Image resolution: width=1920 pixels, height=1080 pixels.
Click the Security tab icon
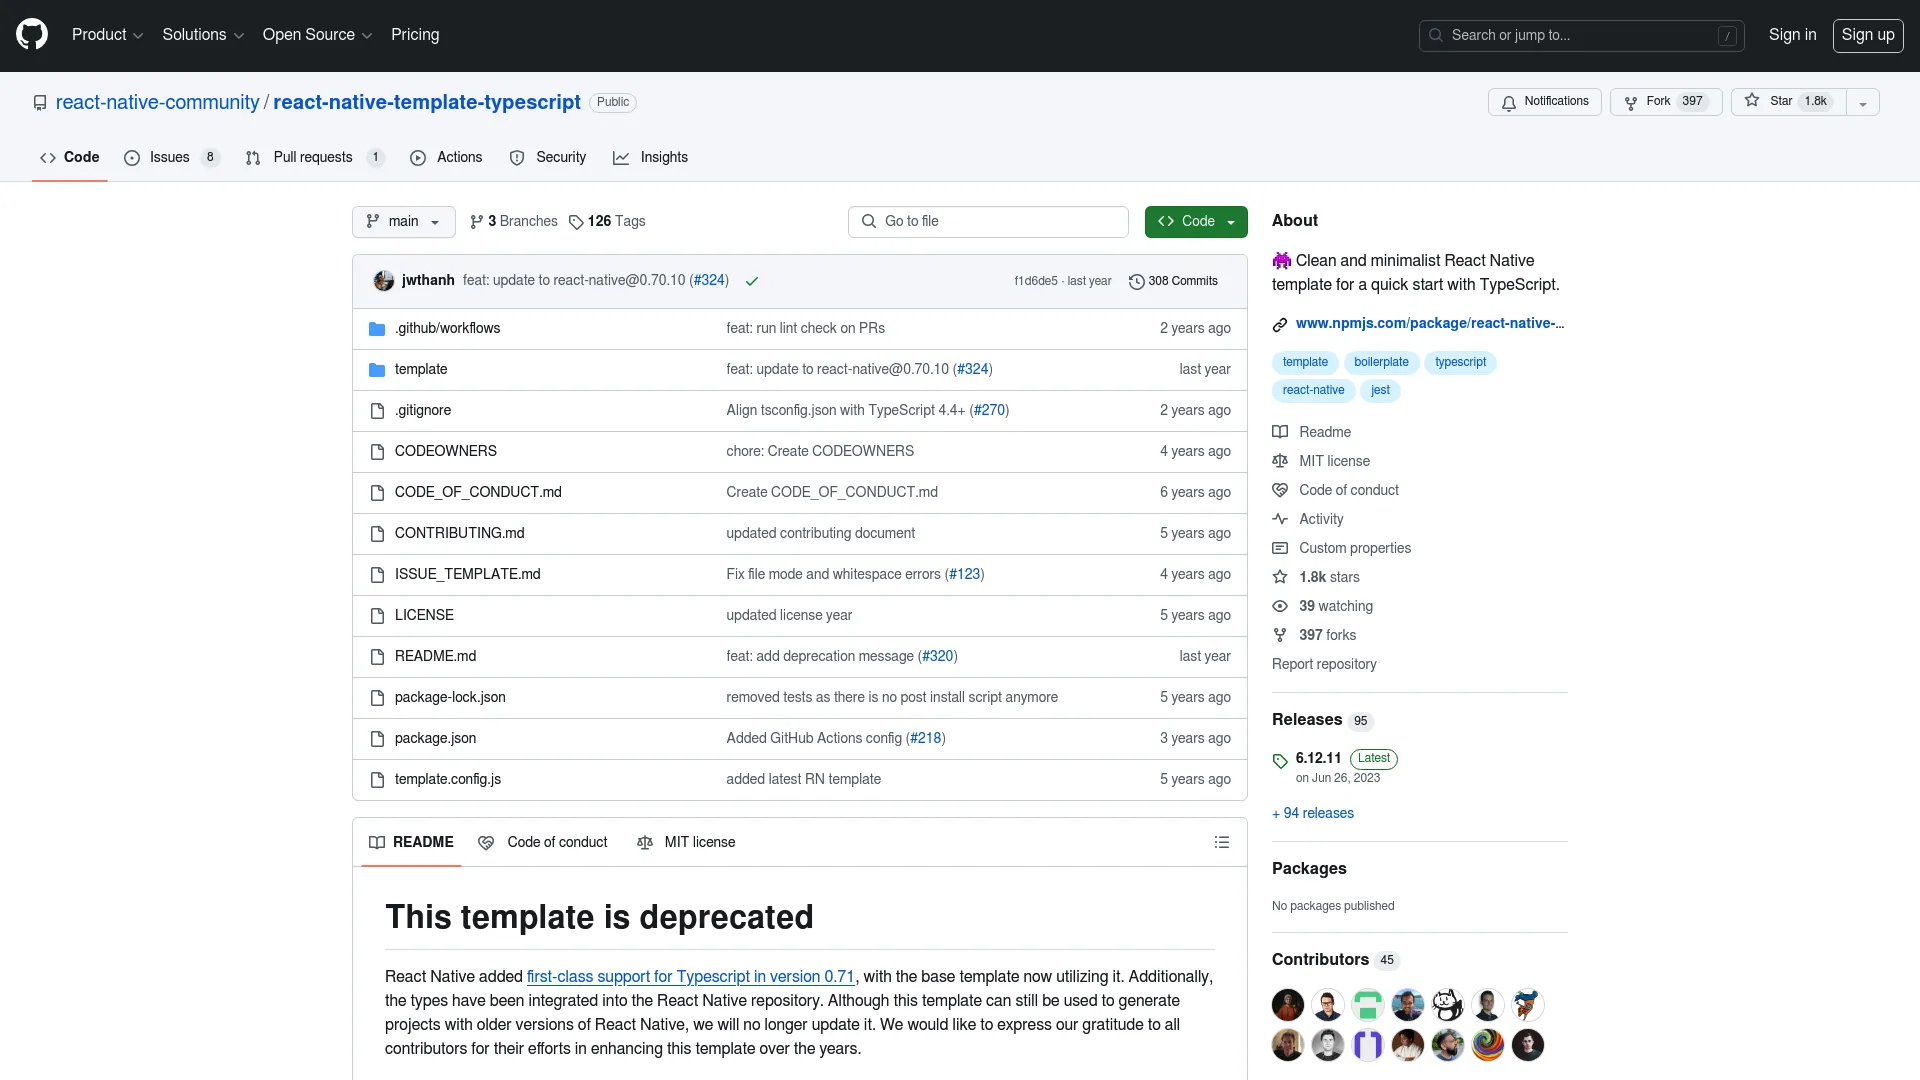pos(517,157)
